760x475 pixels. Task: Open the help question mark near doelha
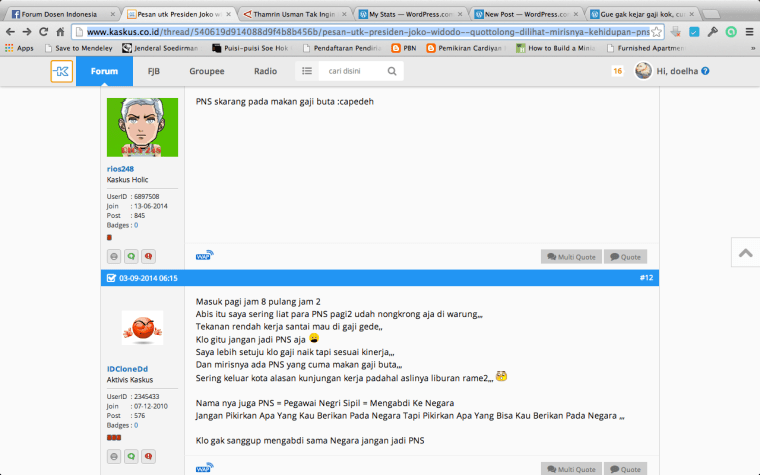coord(705,71)
